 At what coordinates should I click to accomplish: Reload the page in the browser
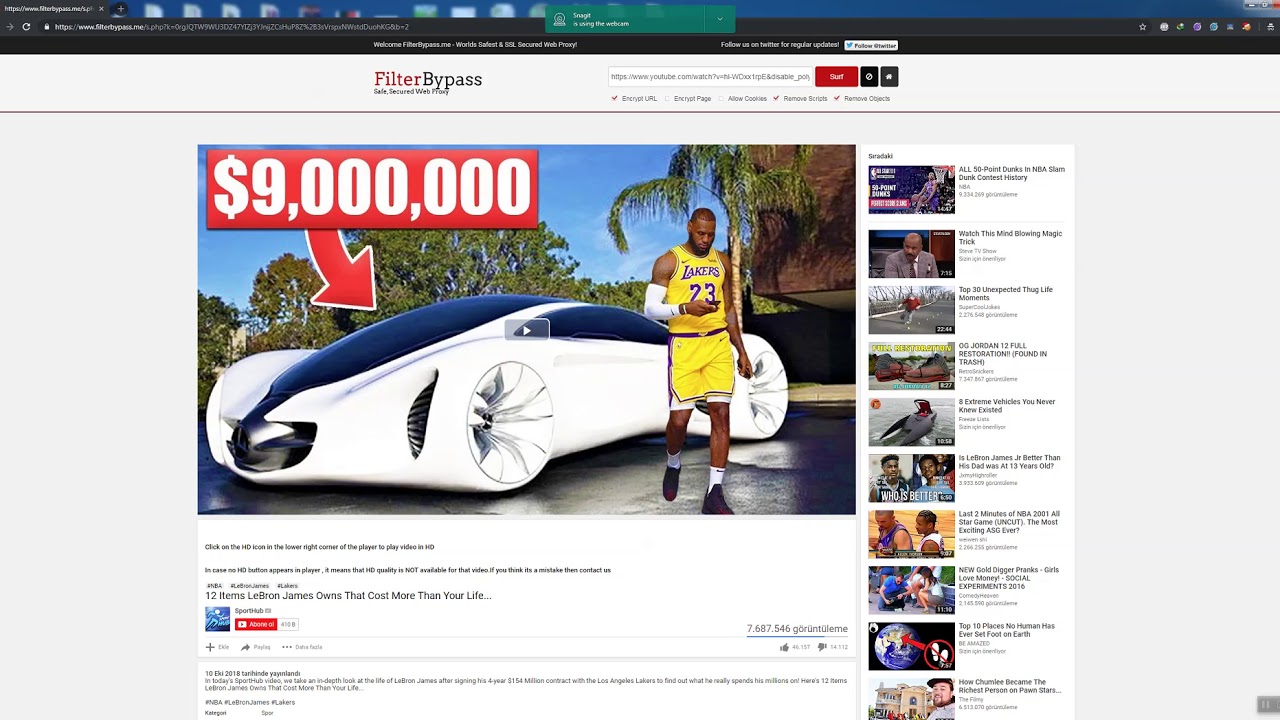tap(26, 27)
